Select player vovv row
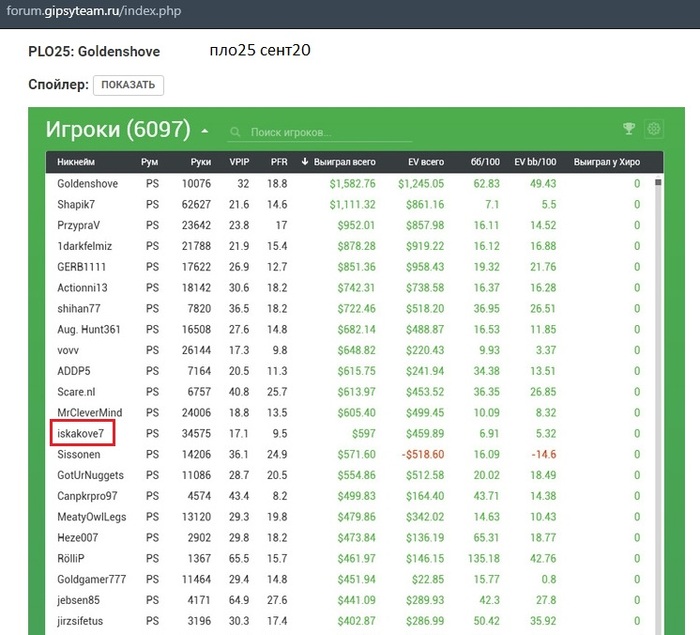Screen dimensions: 700x635 point(349,350)
